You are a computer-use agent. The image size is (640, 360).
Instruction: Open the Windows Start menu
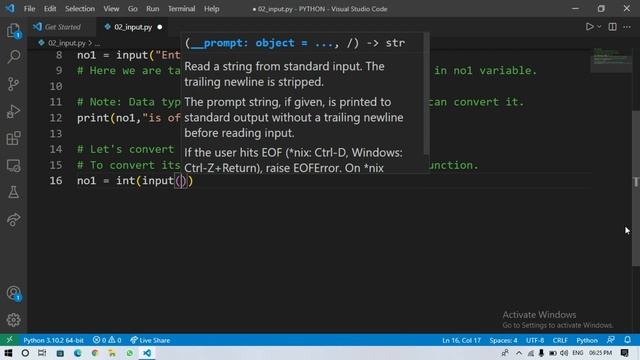click(x=8, y=353)
